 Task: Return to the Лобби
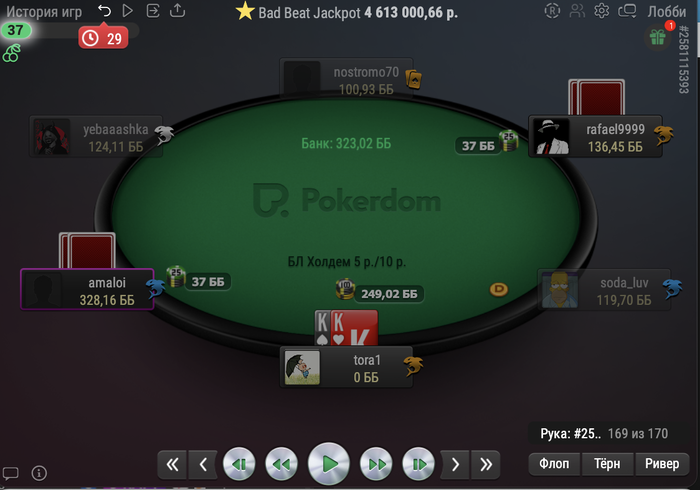667,11
